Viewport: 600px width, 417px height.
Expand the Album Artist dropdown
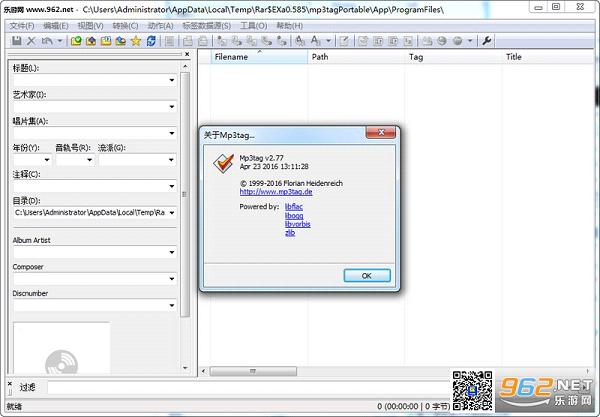click(172, 252)
